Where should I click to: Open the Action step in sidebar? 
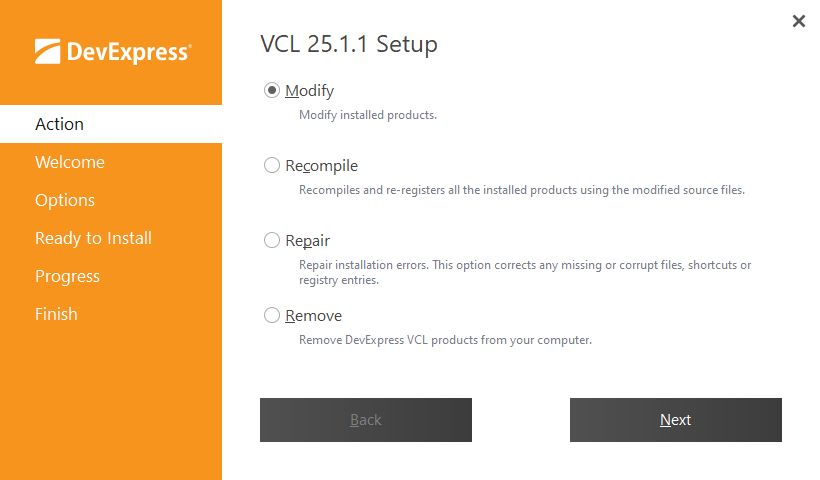[60, 124]
